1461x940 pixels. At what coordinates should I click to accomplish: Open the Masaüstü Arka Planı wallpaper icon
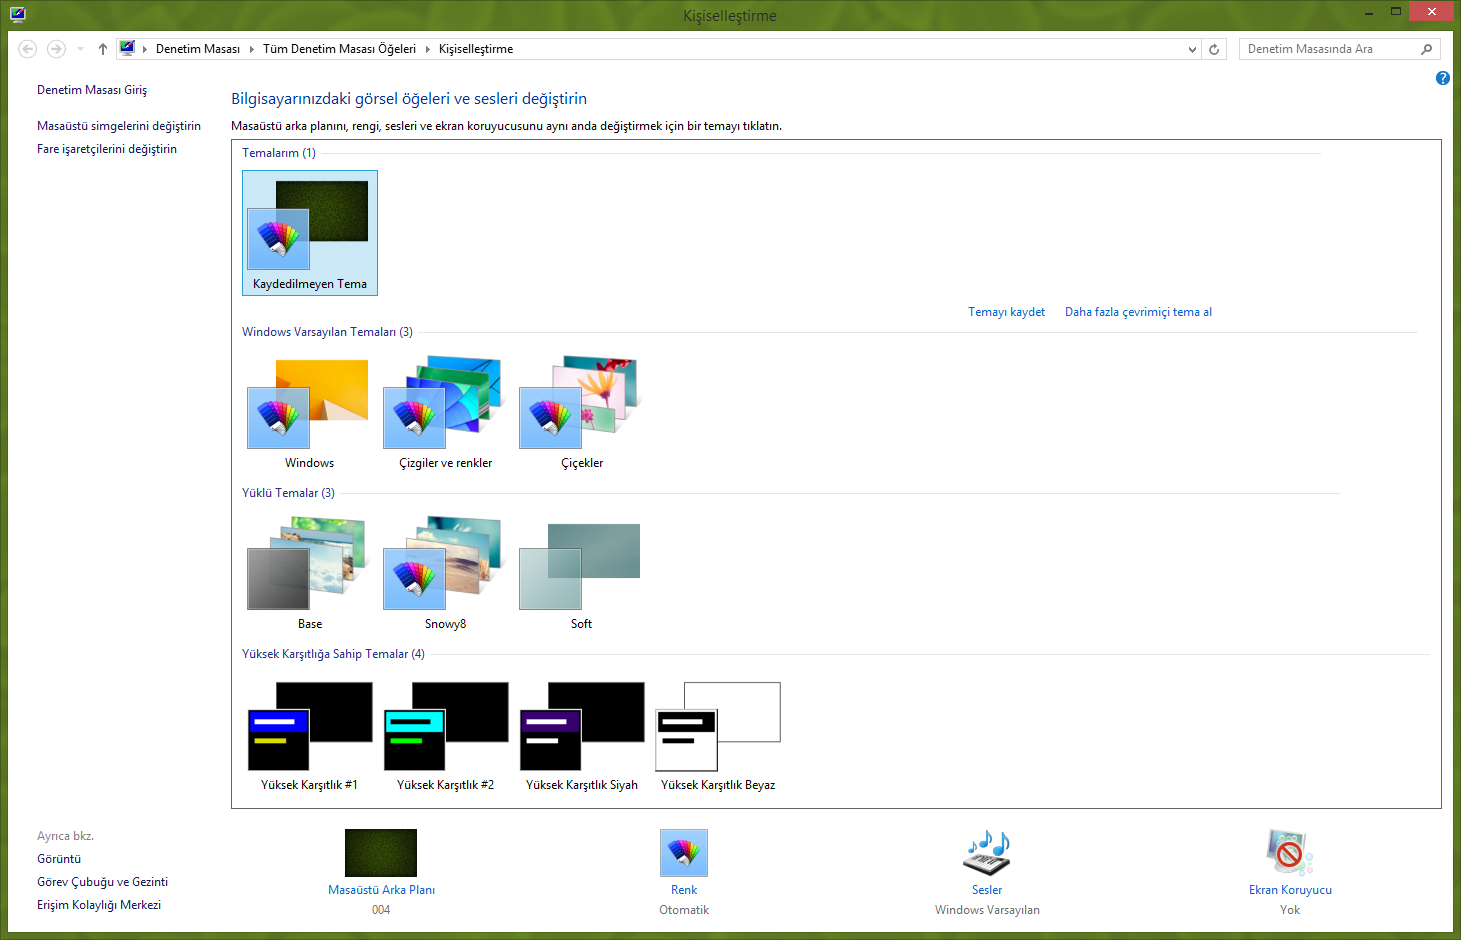[381, 853]
